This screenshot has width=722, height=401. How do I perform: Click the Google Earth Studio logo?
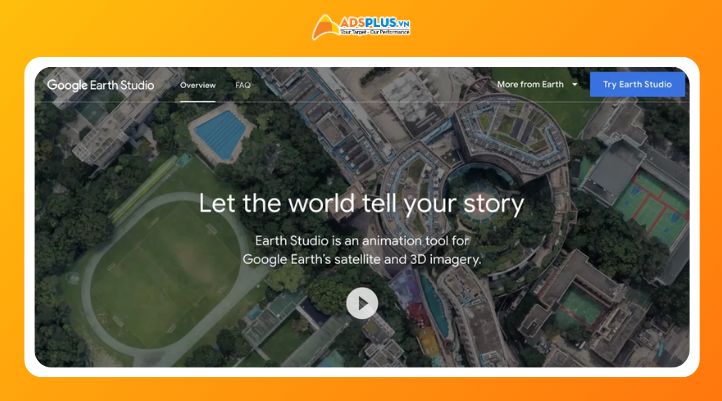pyautogui.click(x=100, y=85)
